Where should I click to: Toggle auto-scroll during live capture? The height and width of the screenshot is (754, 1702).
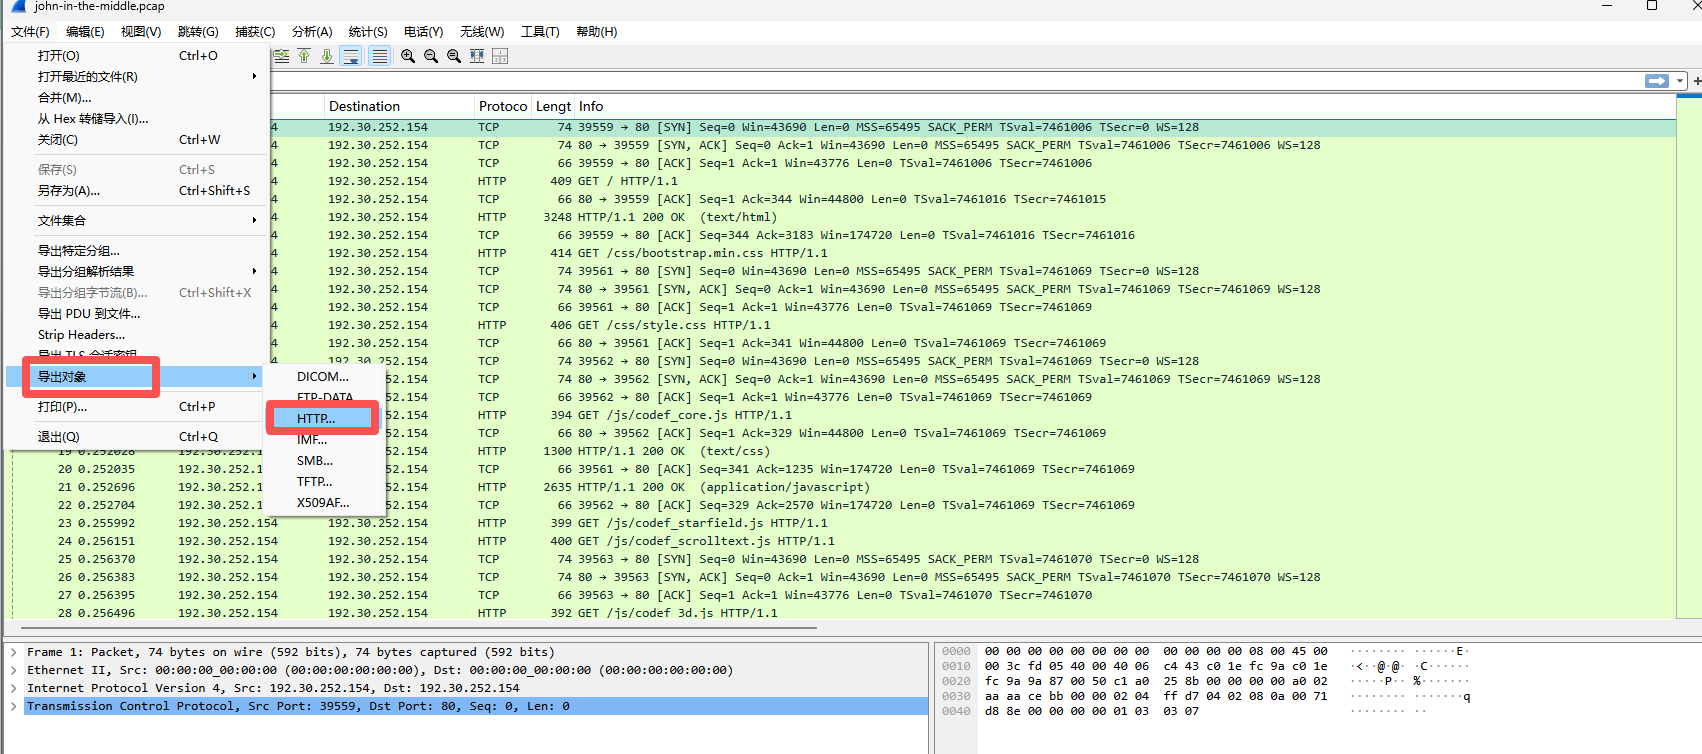pos(351,56)
